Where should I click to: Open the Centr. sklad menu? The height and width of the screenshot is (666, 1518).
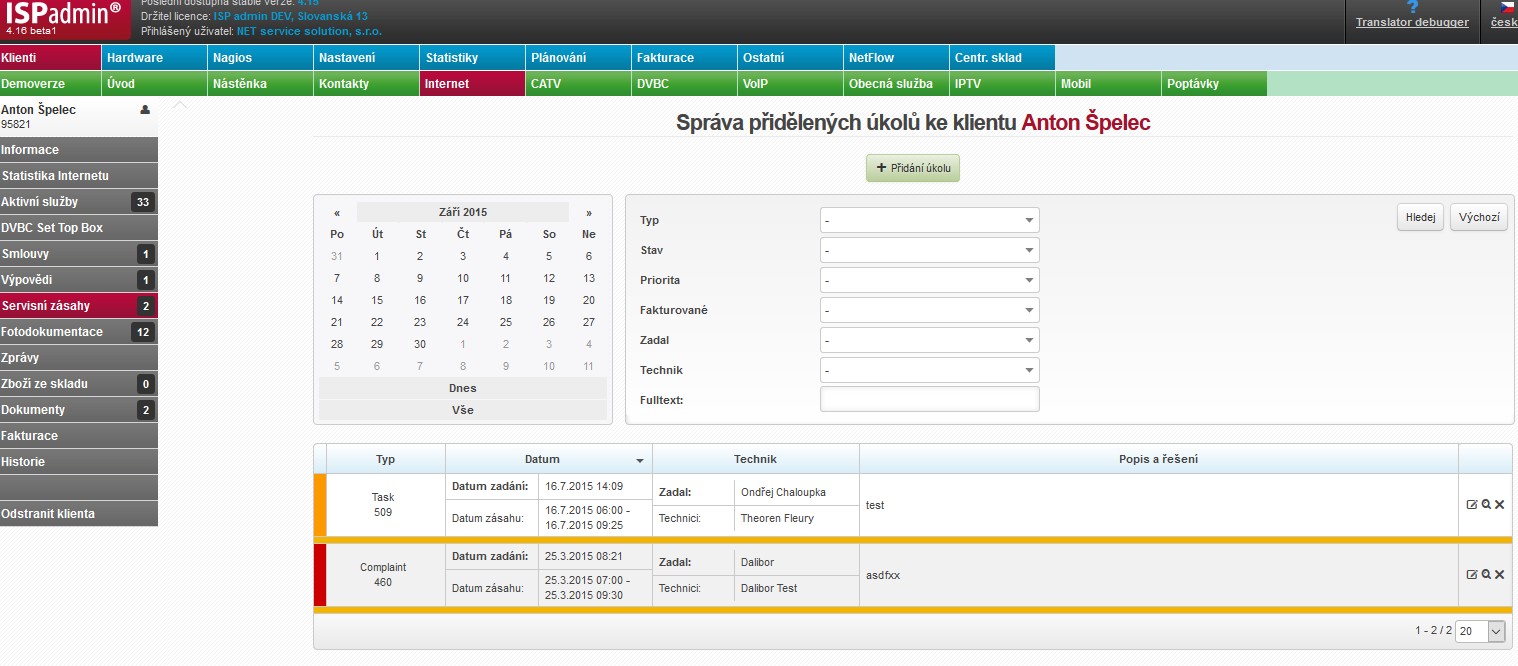1003,58
